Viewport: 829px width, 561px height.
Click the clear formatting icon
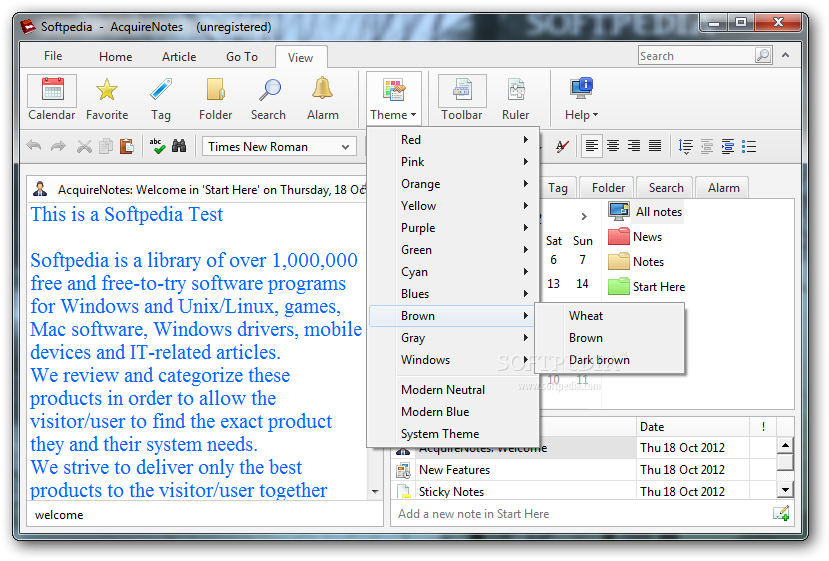click(x=562, y=146)
